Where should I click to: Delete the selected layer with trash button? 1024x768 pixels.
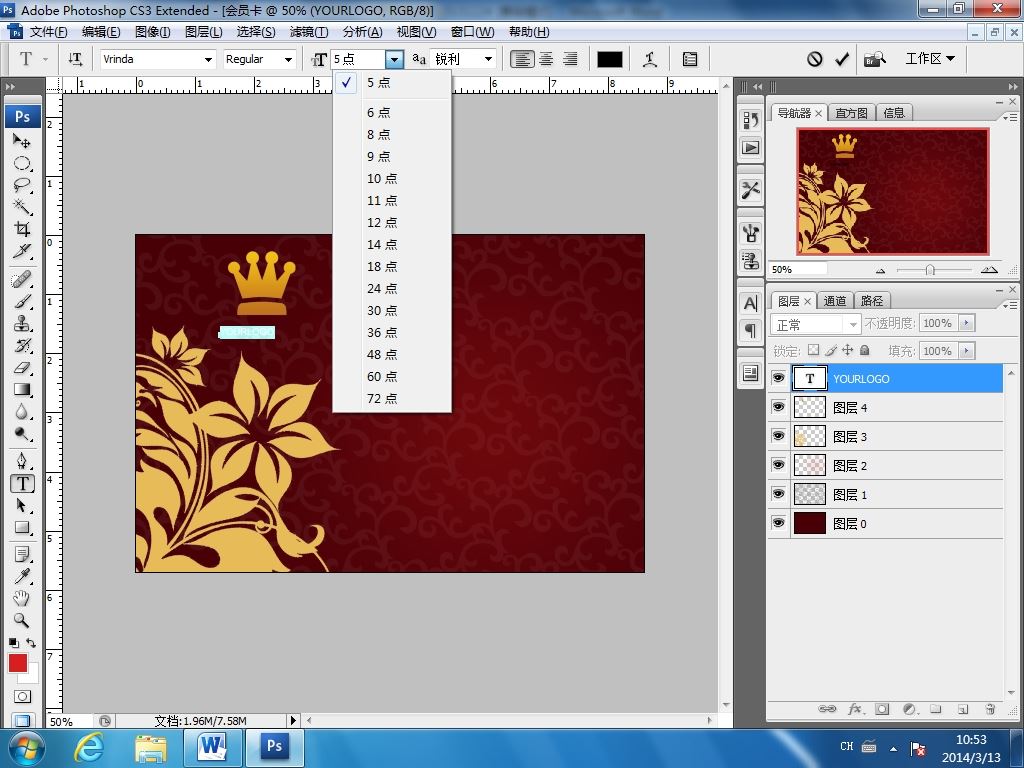point(990,709)
